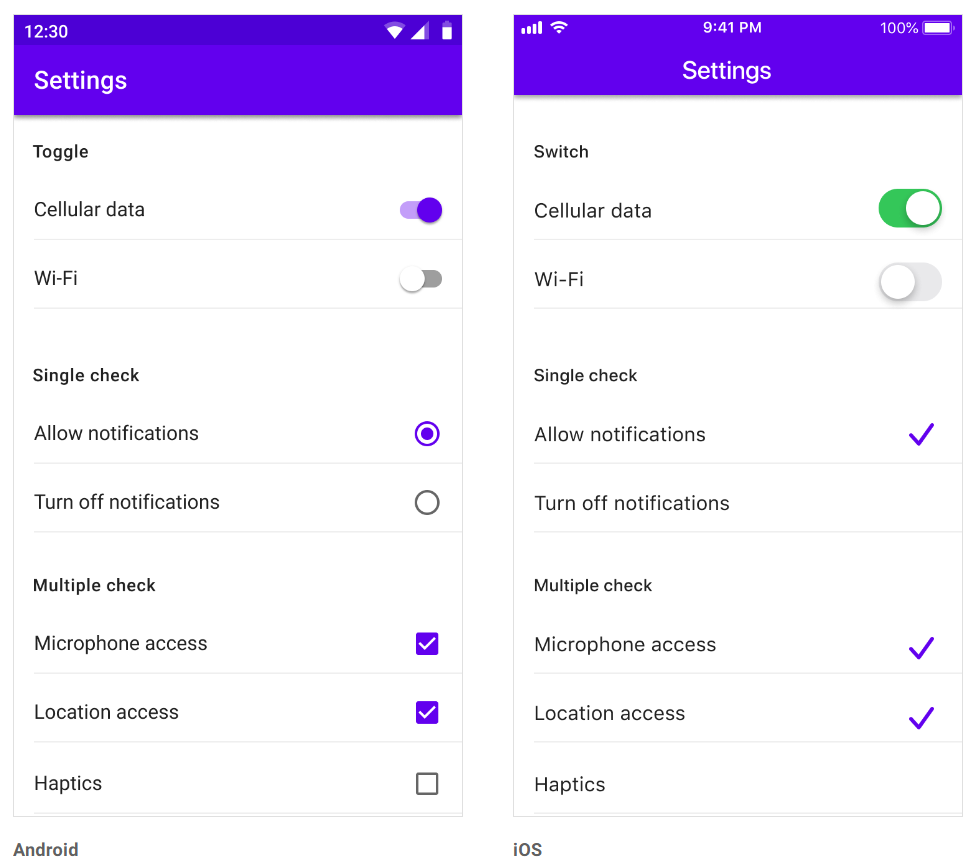Viewport: 976px width, 868px height.
Task: Disable the iOS Cellular data switch
Action: click(910, 209)
